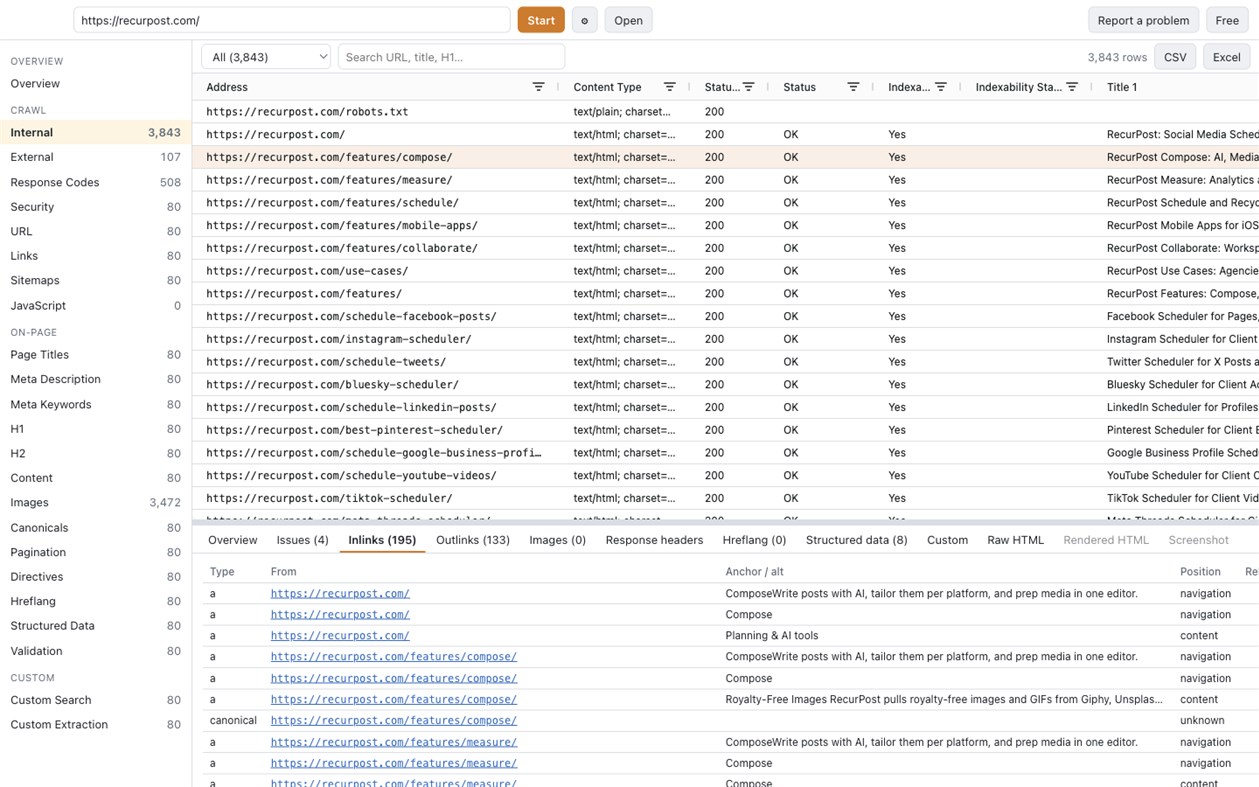This screenshot has width=1259, height=787.
Task: Click the Free plan button
Action: (x=1227, y=20)
